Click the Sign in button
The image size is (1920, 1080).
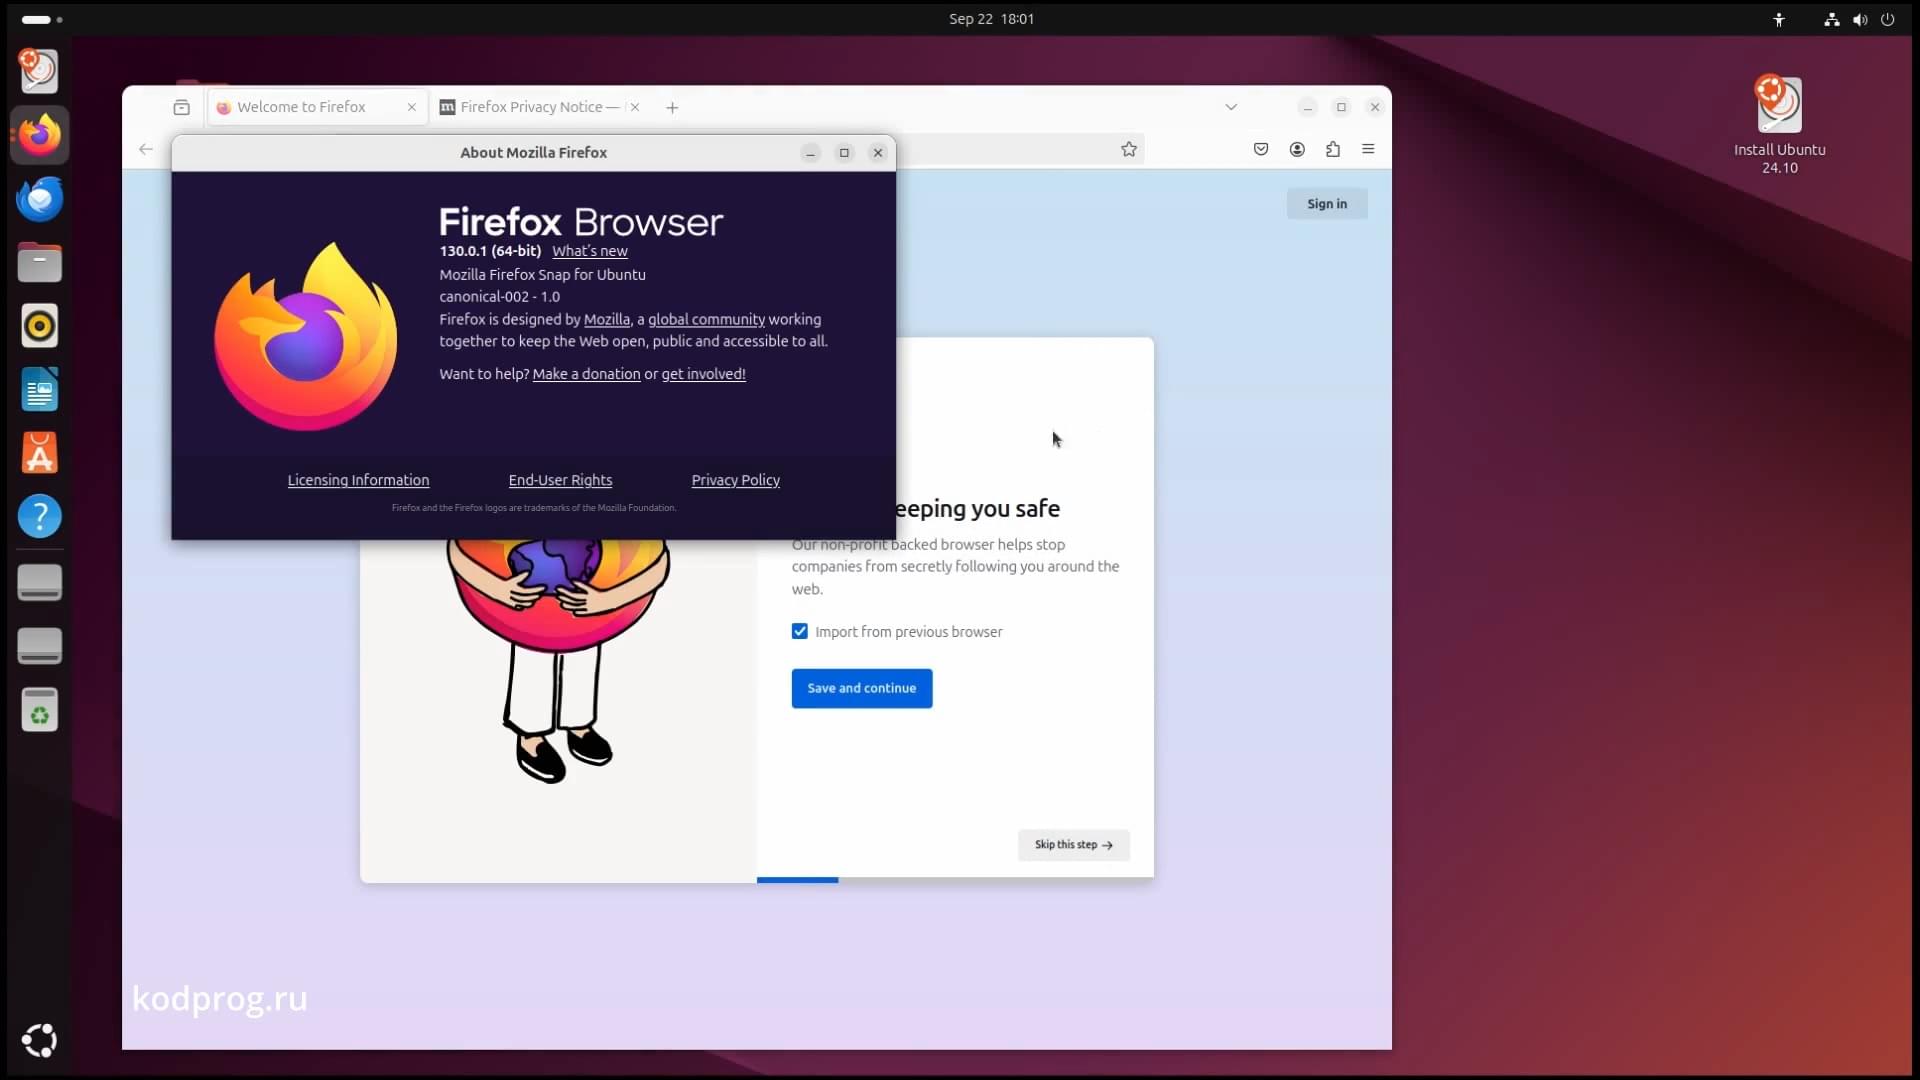1327,204
